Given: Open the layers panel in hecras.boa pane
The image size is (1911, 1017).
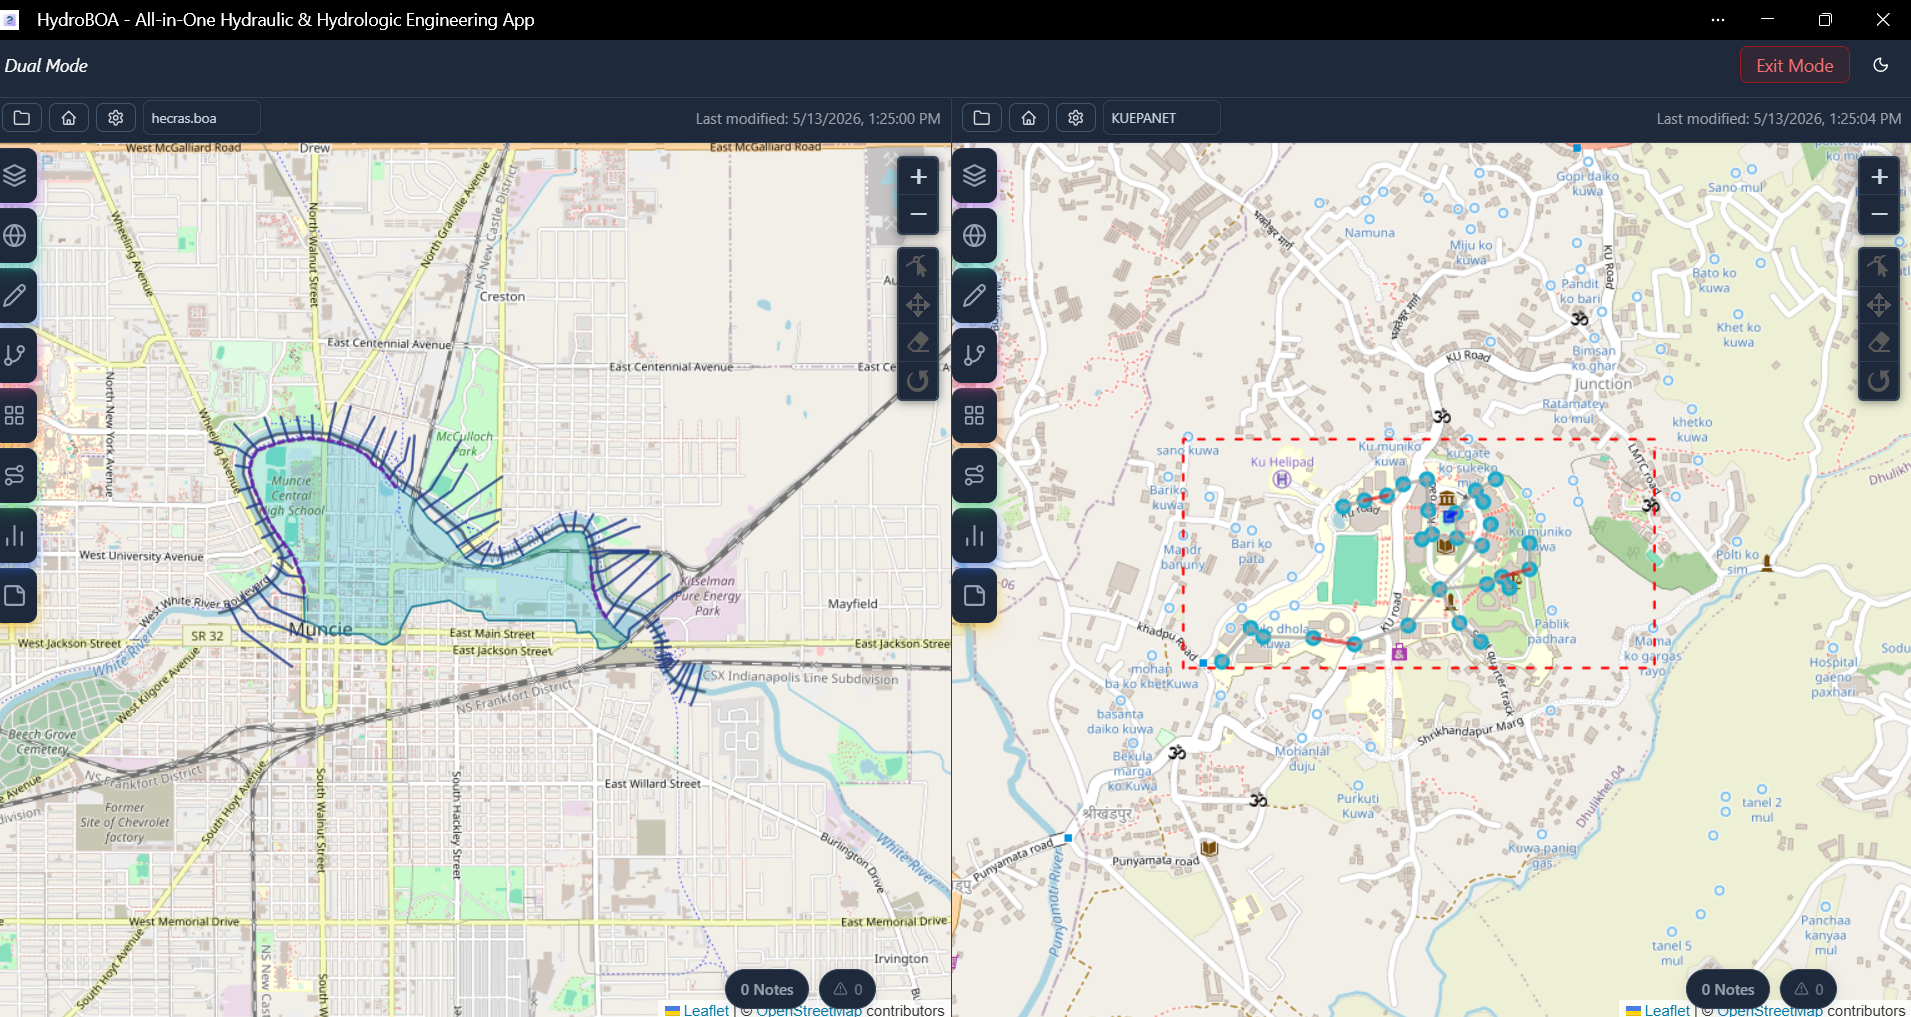Looking at the screenshot, I should (15, 176).
